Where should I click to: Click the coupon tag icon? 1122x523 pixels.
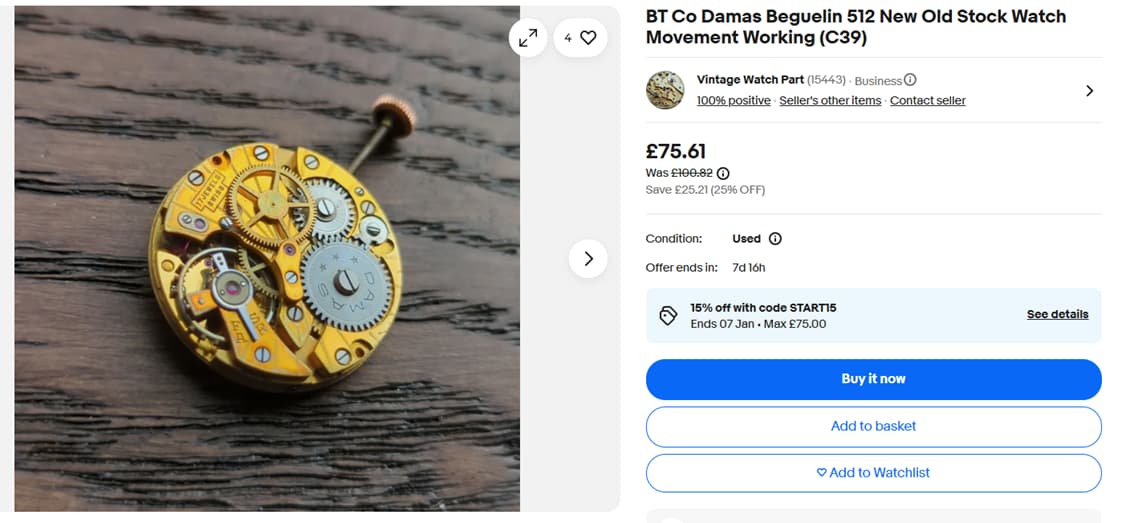point(668,316)
